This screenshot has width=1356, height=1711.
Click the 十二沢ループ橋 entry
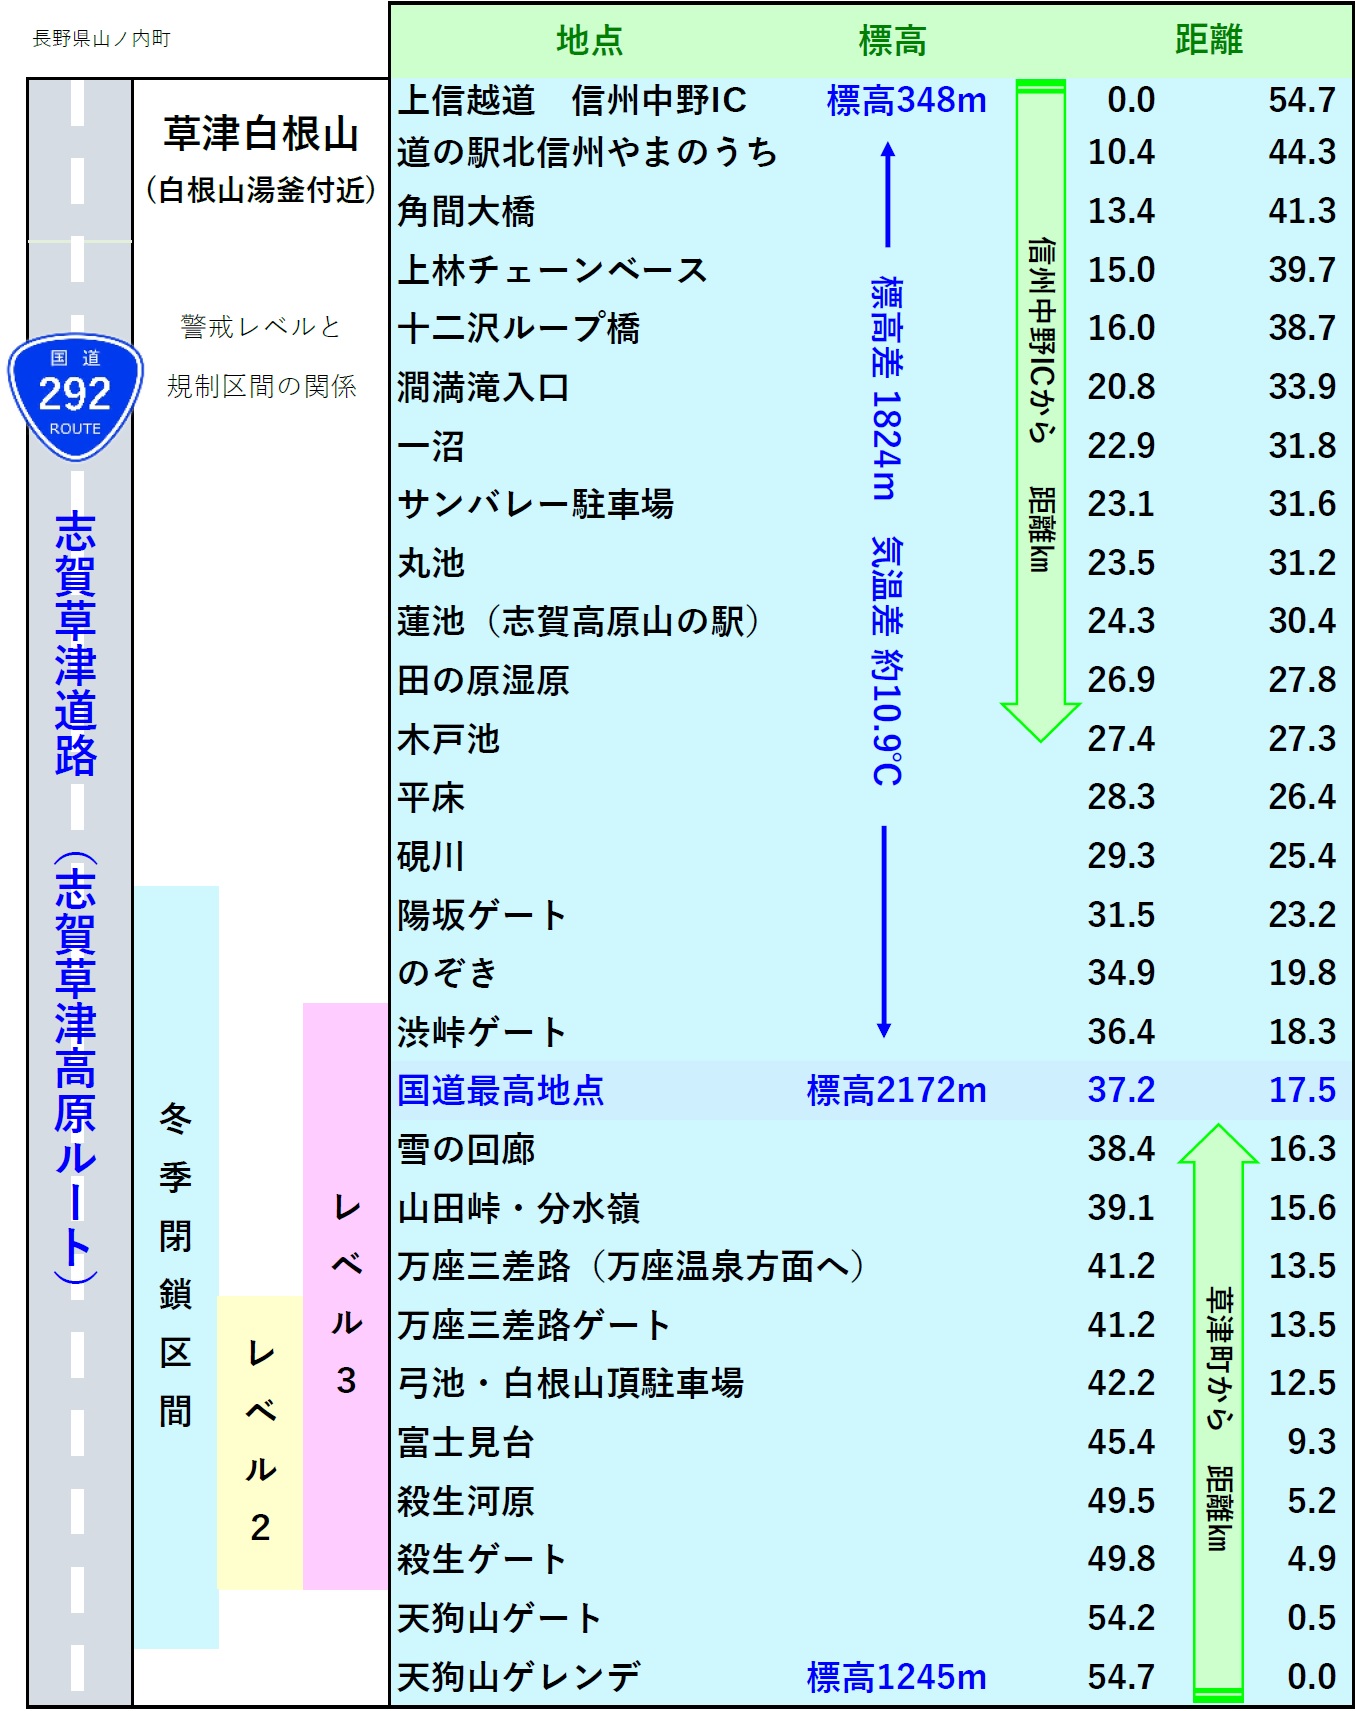coord(518,328)
